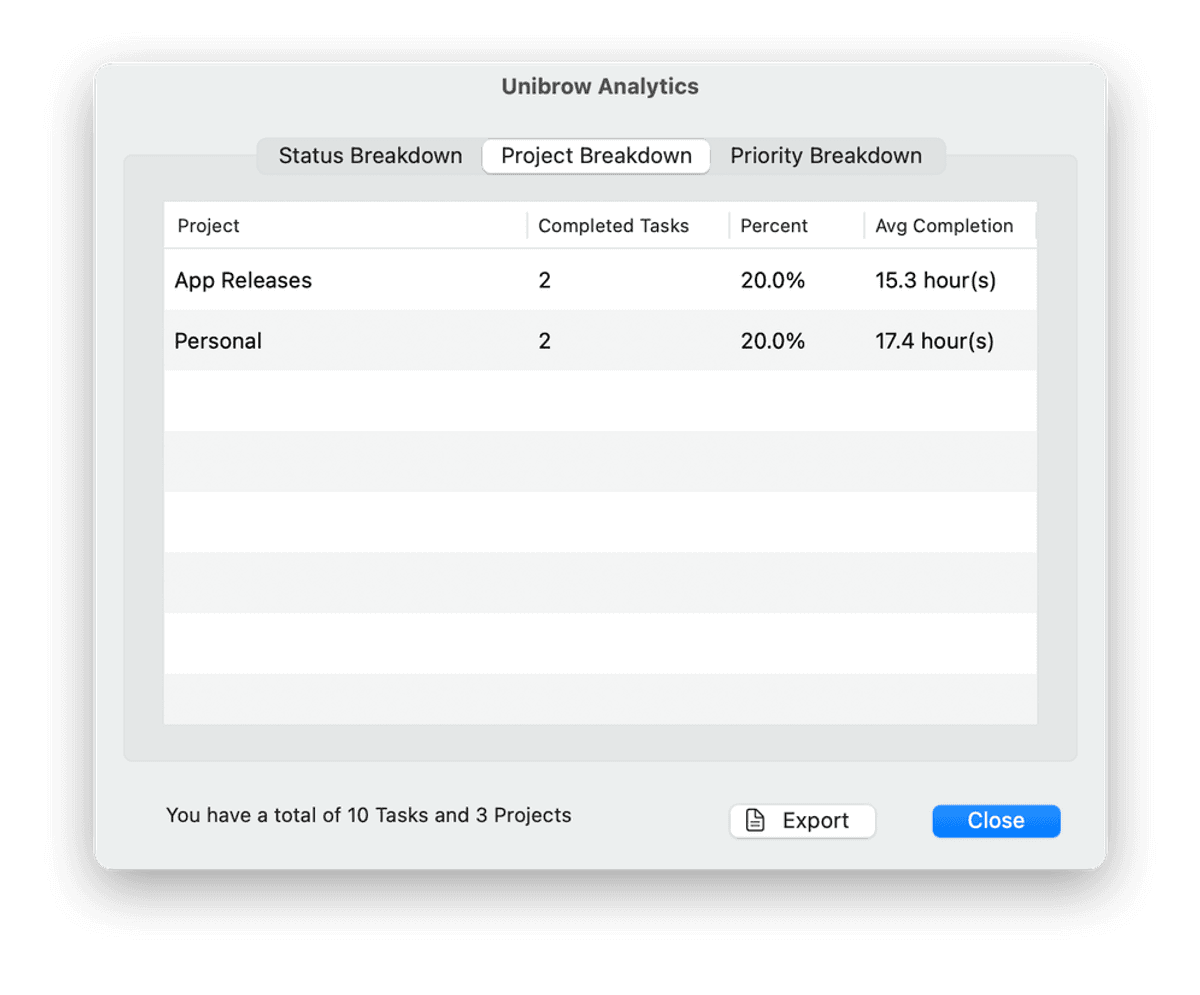Sort by the Avg Completion column header
Image resolution: width=1200 pixels, height=995 pixels.
944,226
